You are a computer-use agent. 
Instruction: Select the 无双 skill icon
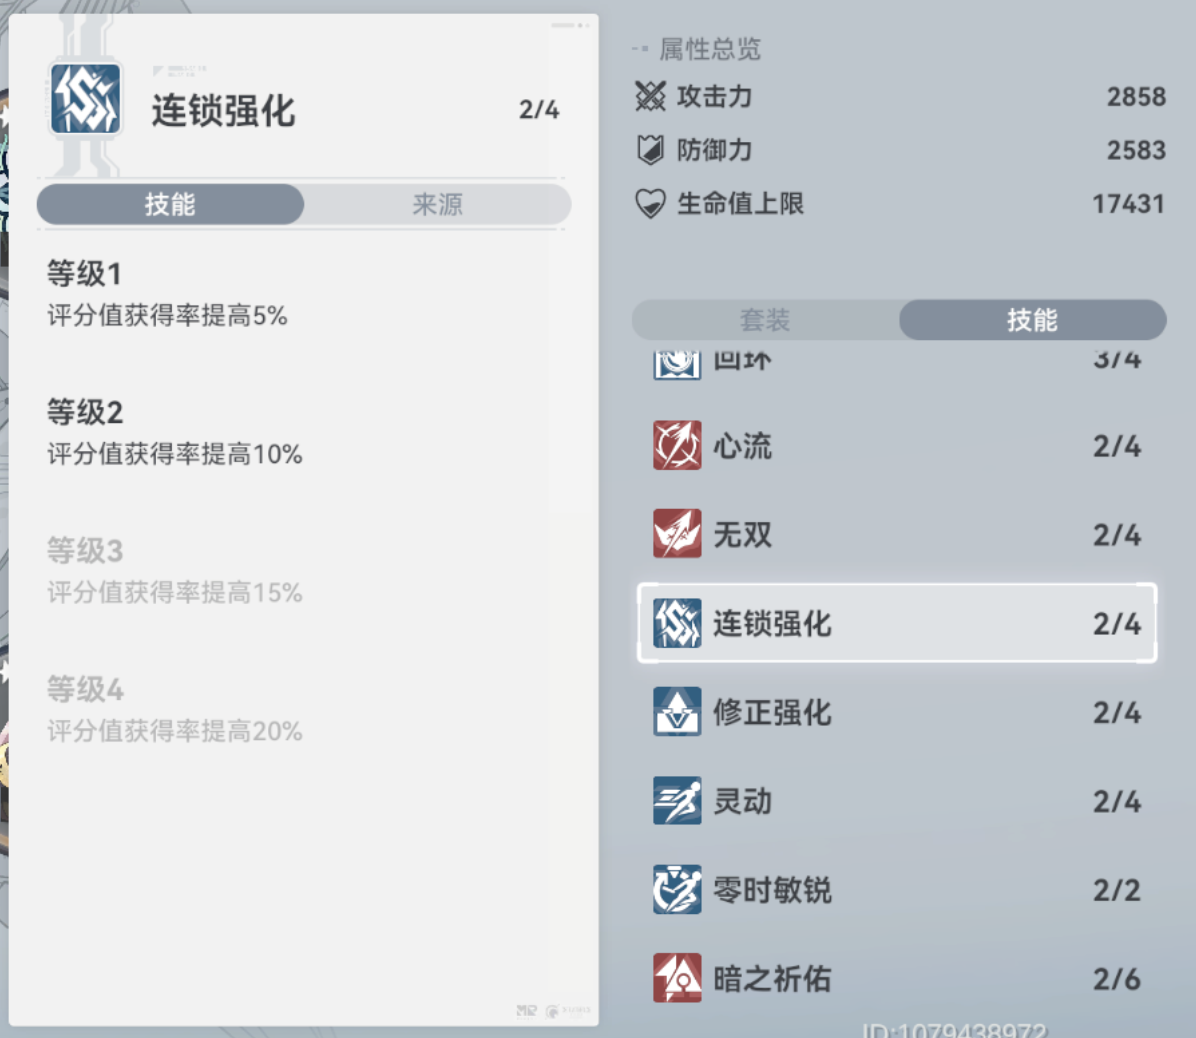click(677, 534)
